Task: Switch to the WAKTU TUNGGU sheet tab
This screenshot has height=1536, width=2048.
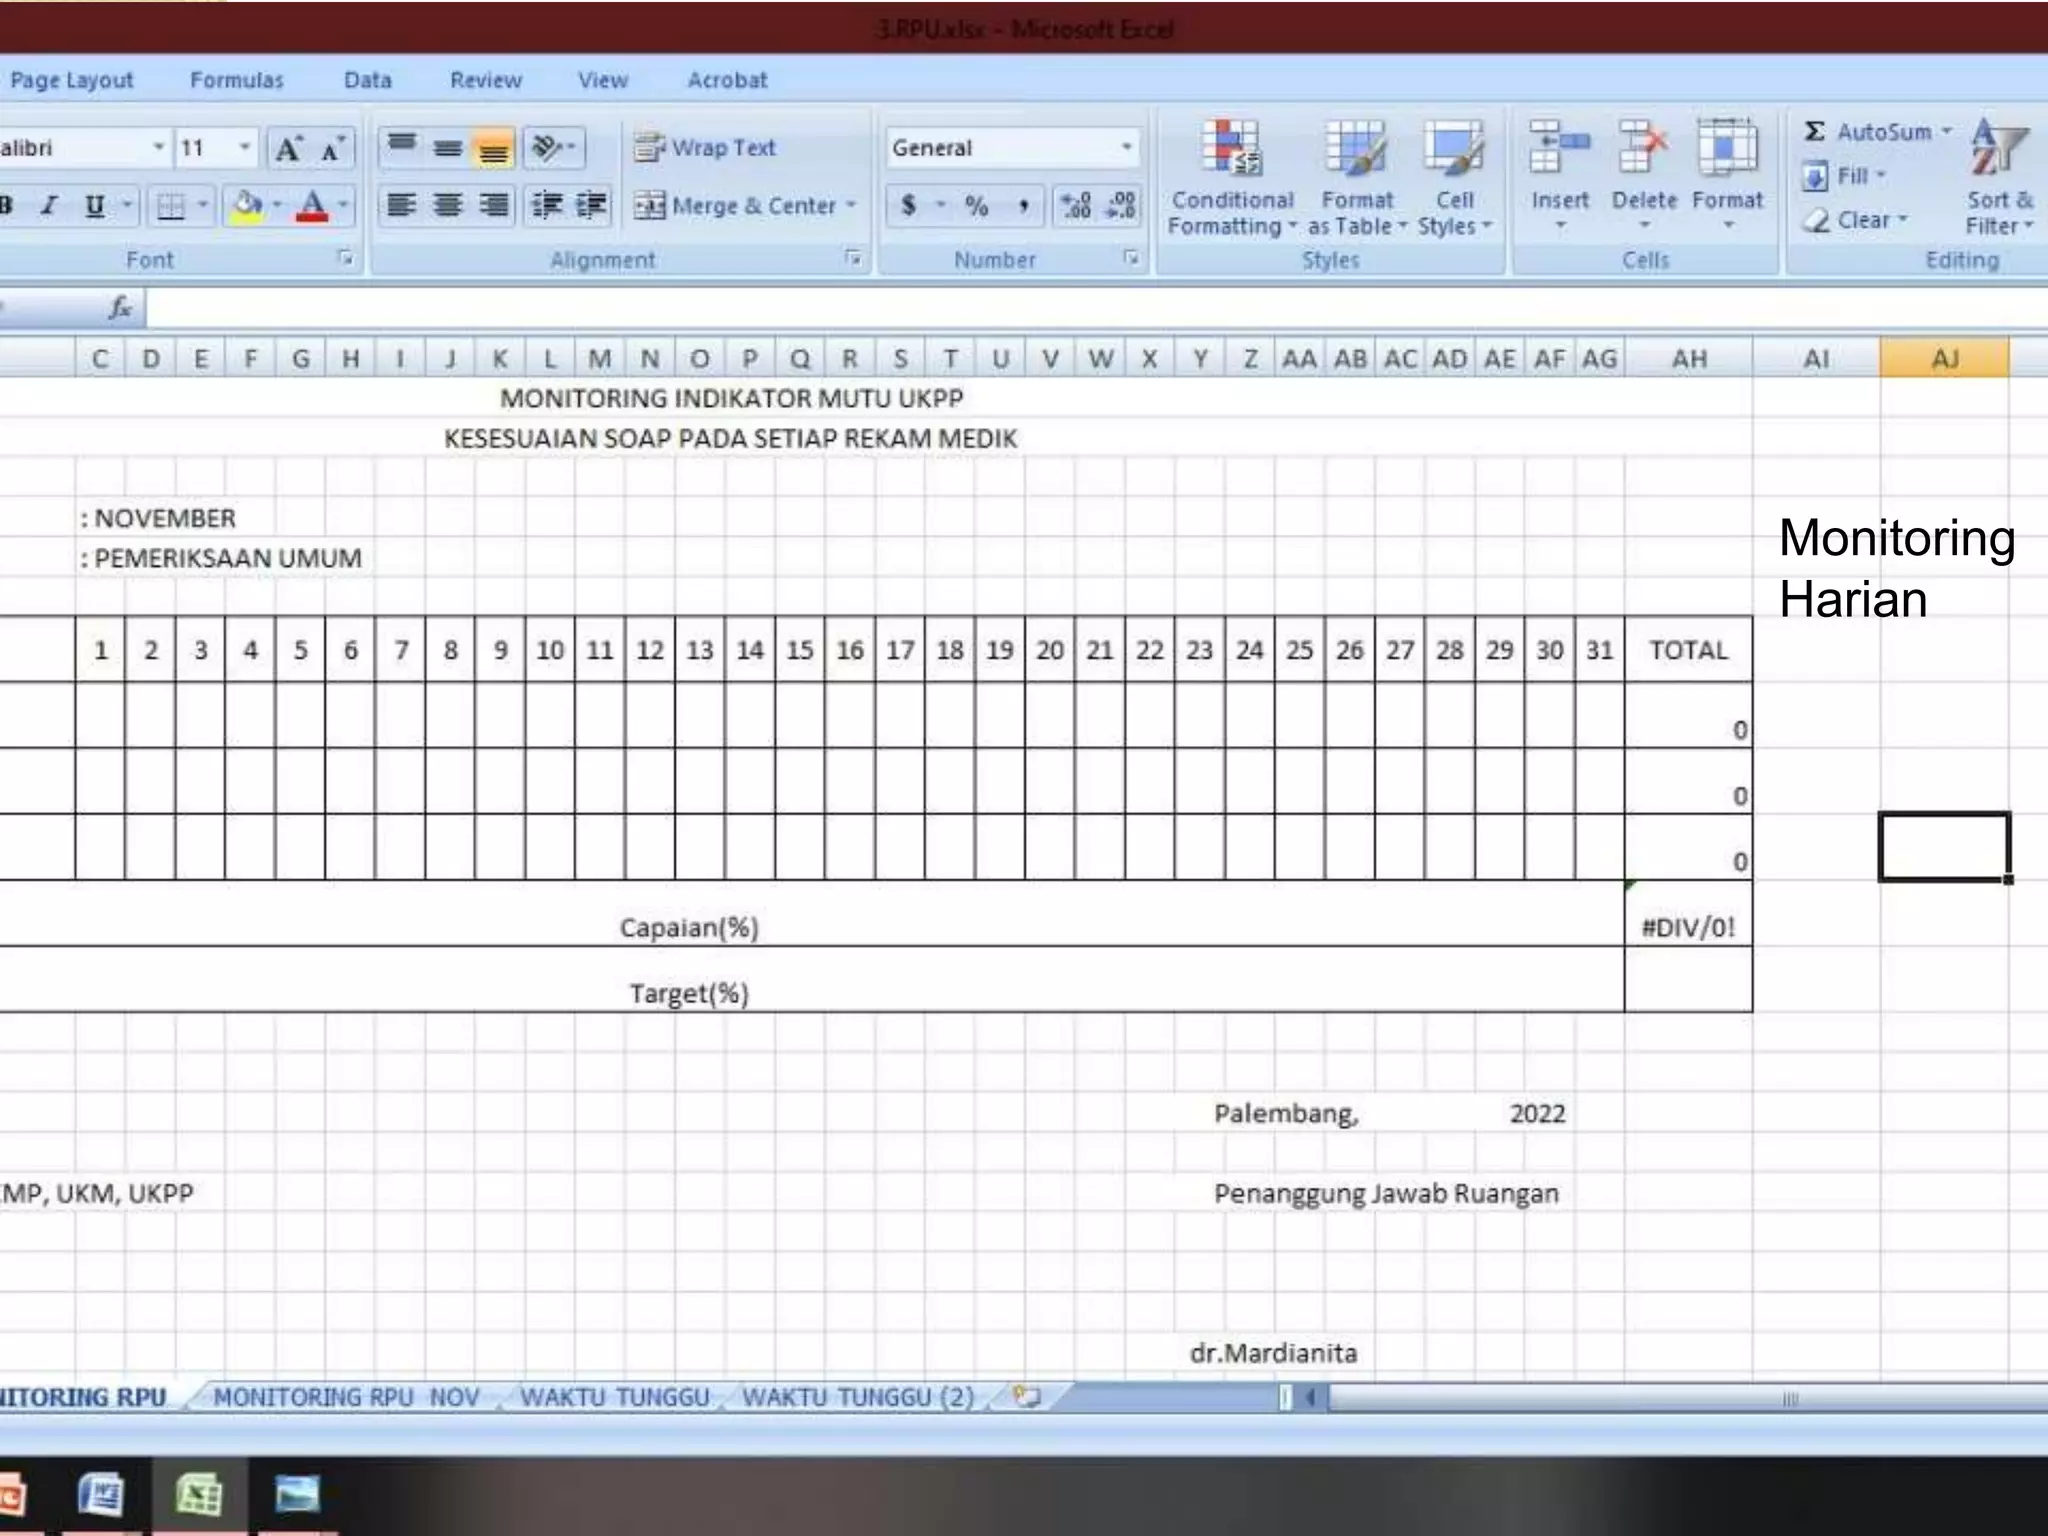Action: point(614,1397)
